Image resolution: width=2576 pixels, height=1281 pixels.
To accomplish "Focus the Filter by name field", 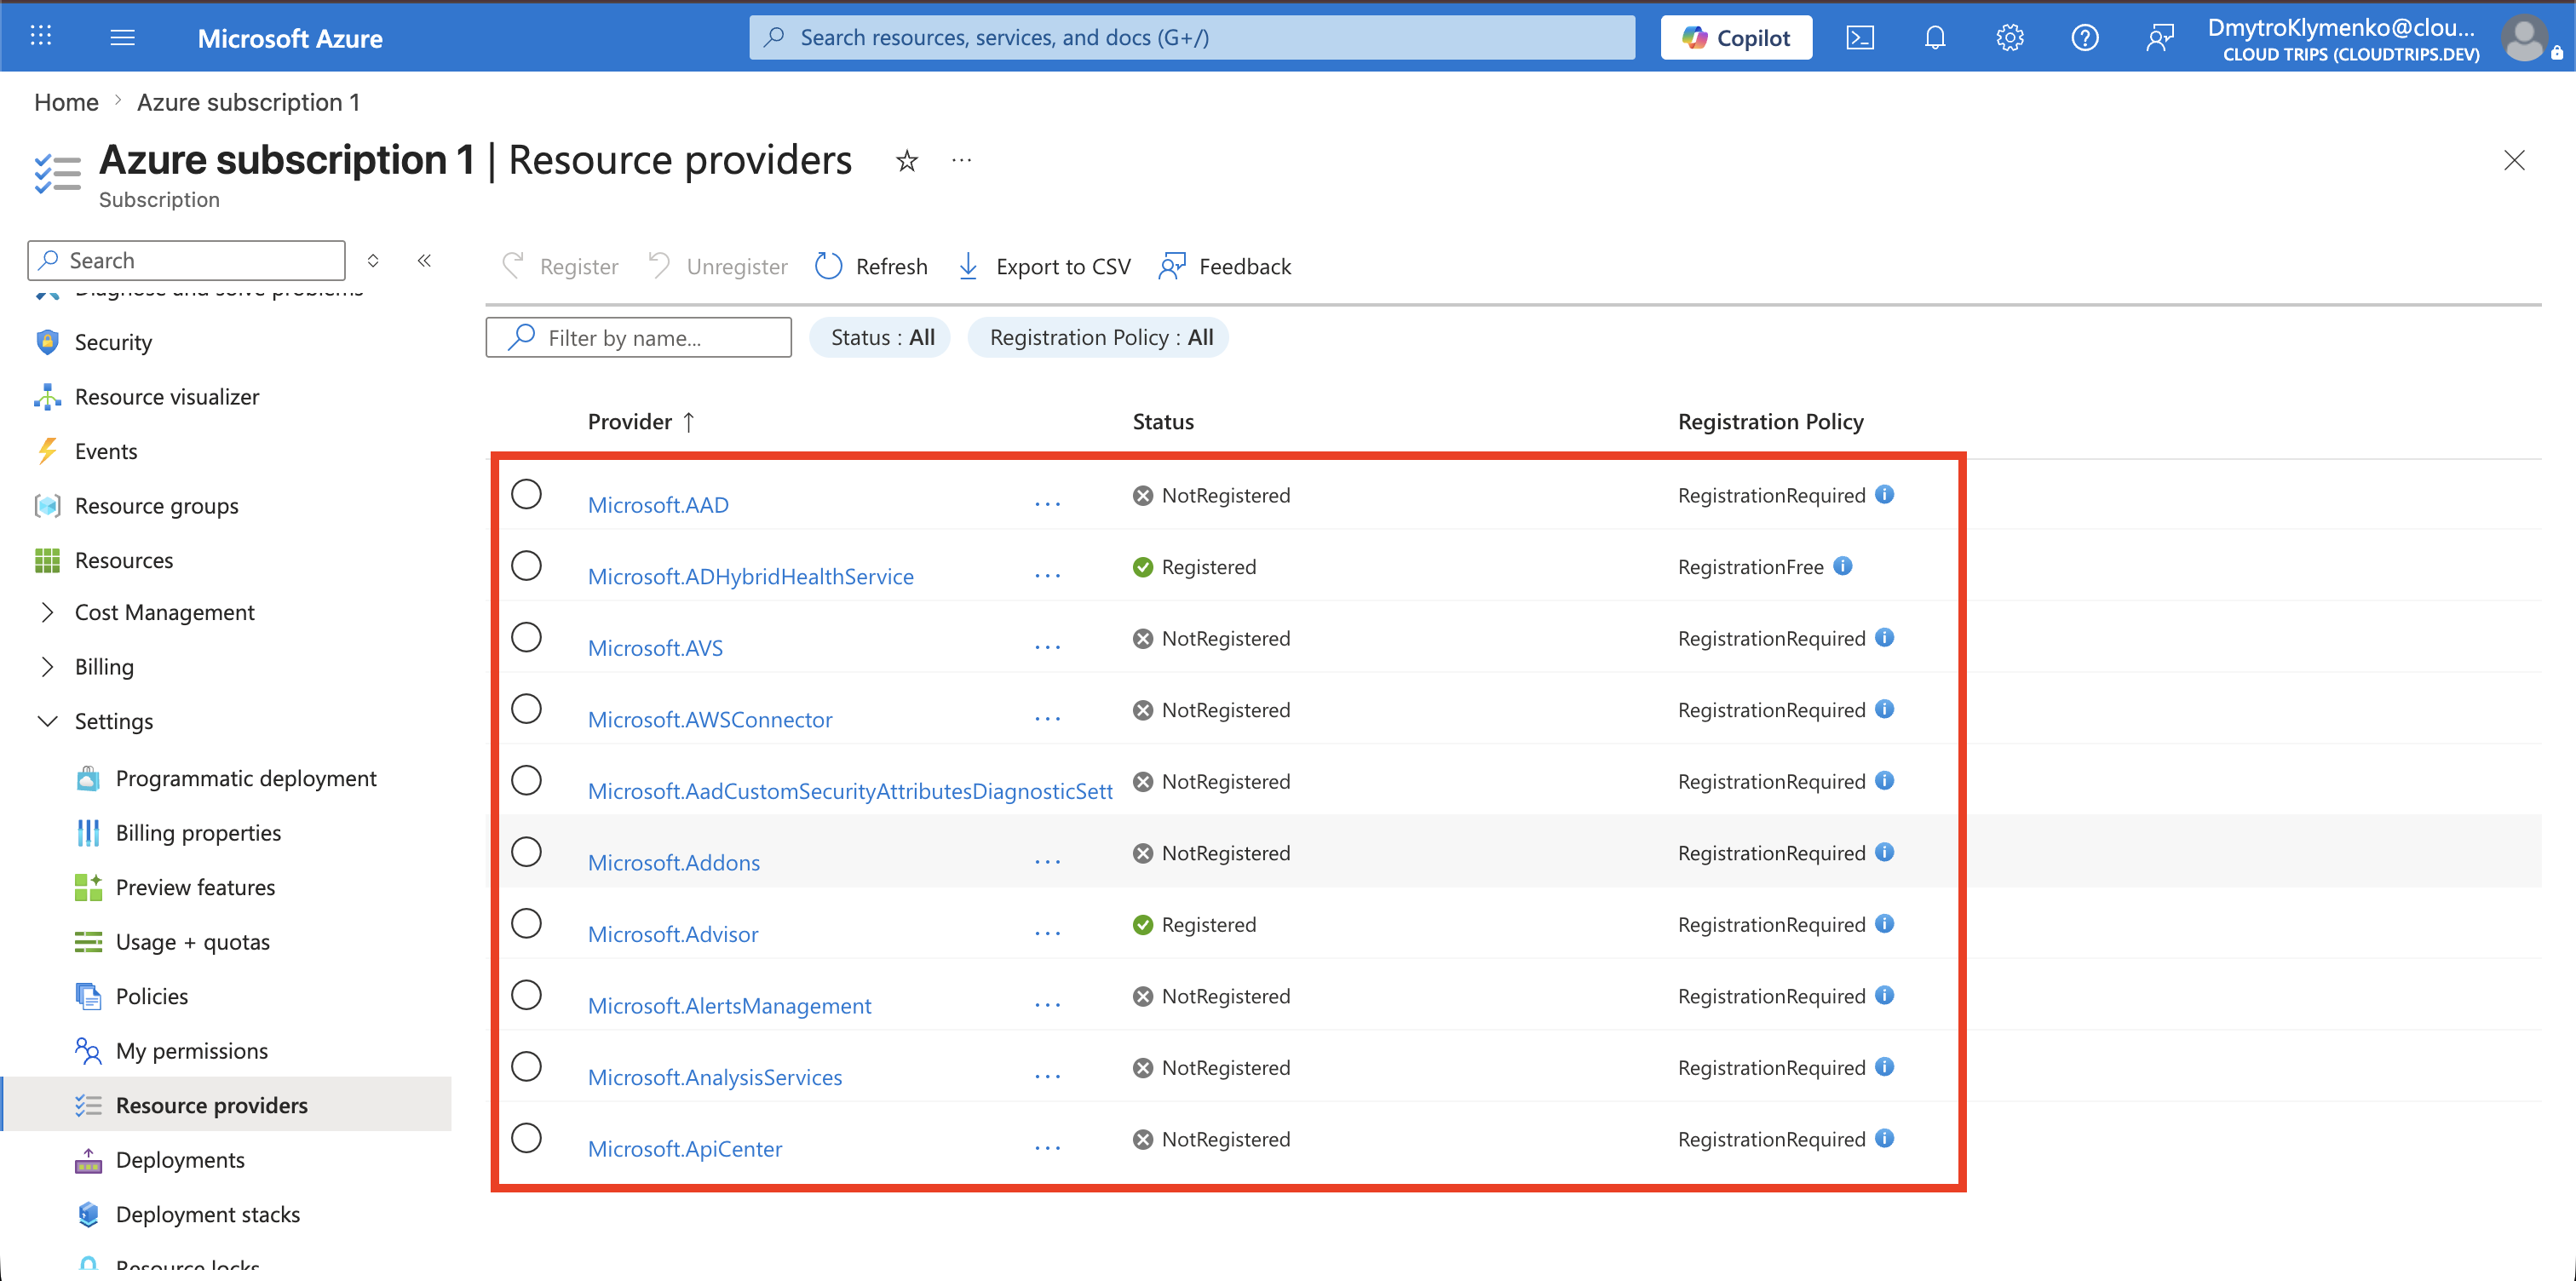I will click(x=639, y=338).
